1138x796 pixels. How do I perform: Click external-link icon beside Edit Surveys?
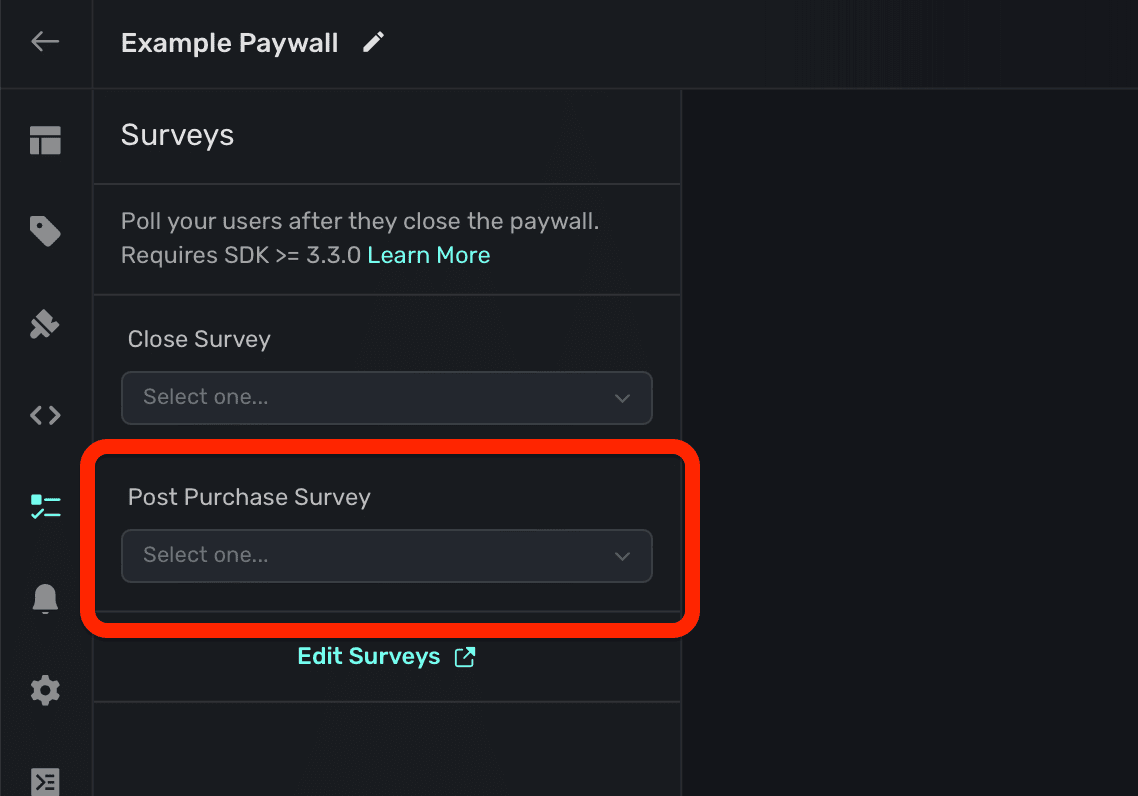[x=465, y=656]
